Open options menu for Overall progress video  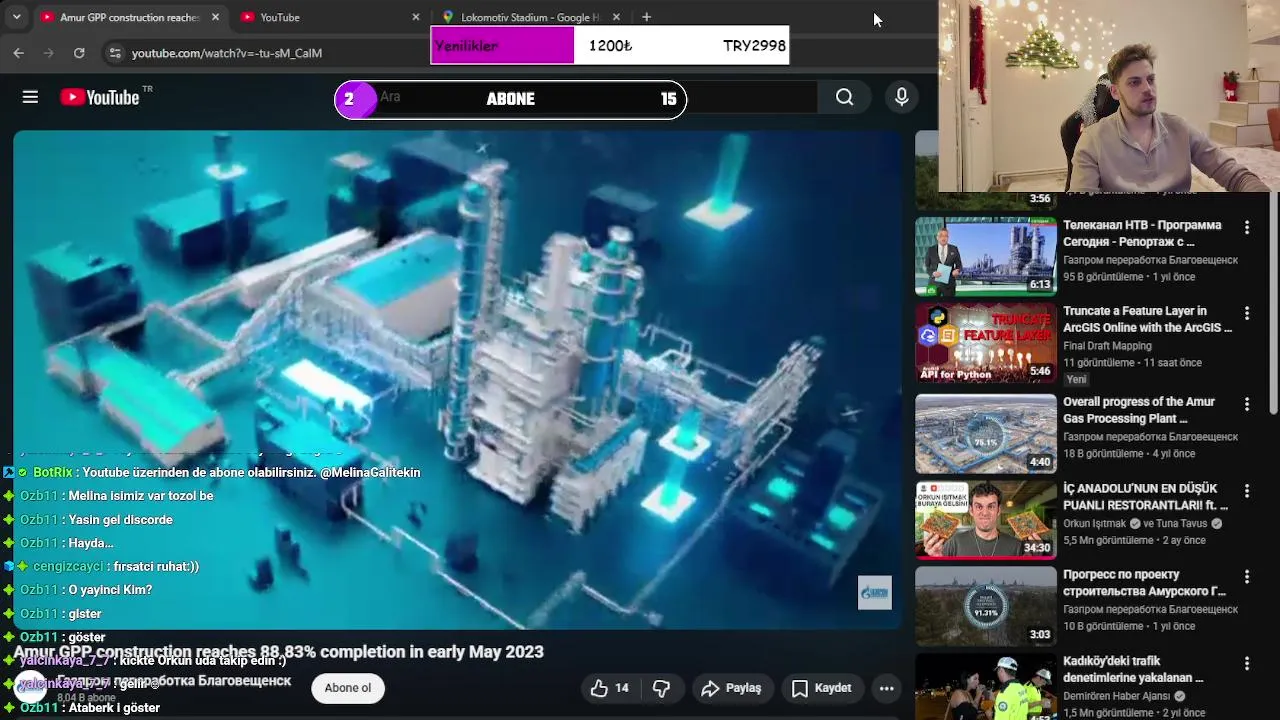pos(1246,404)
